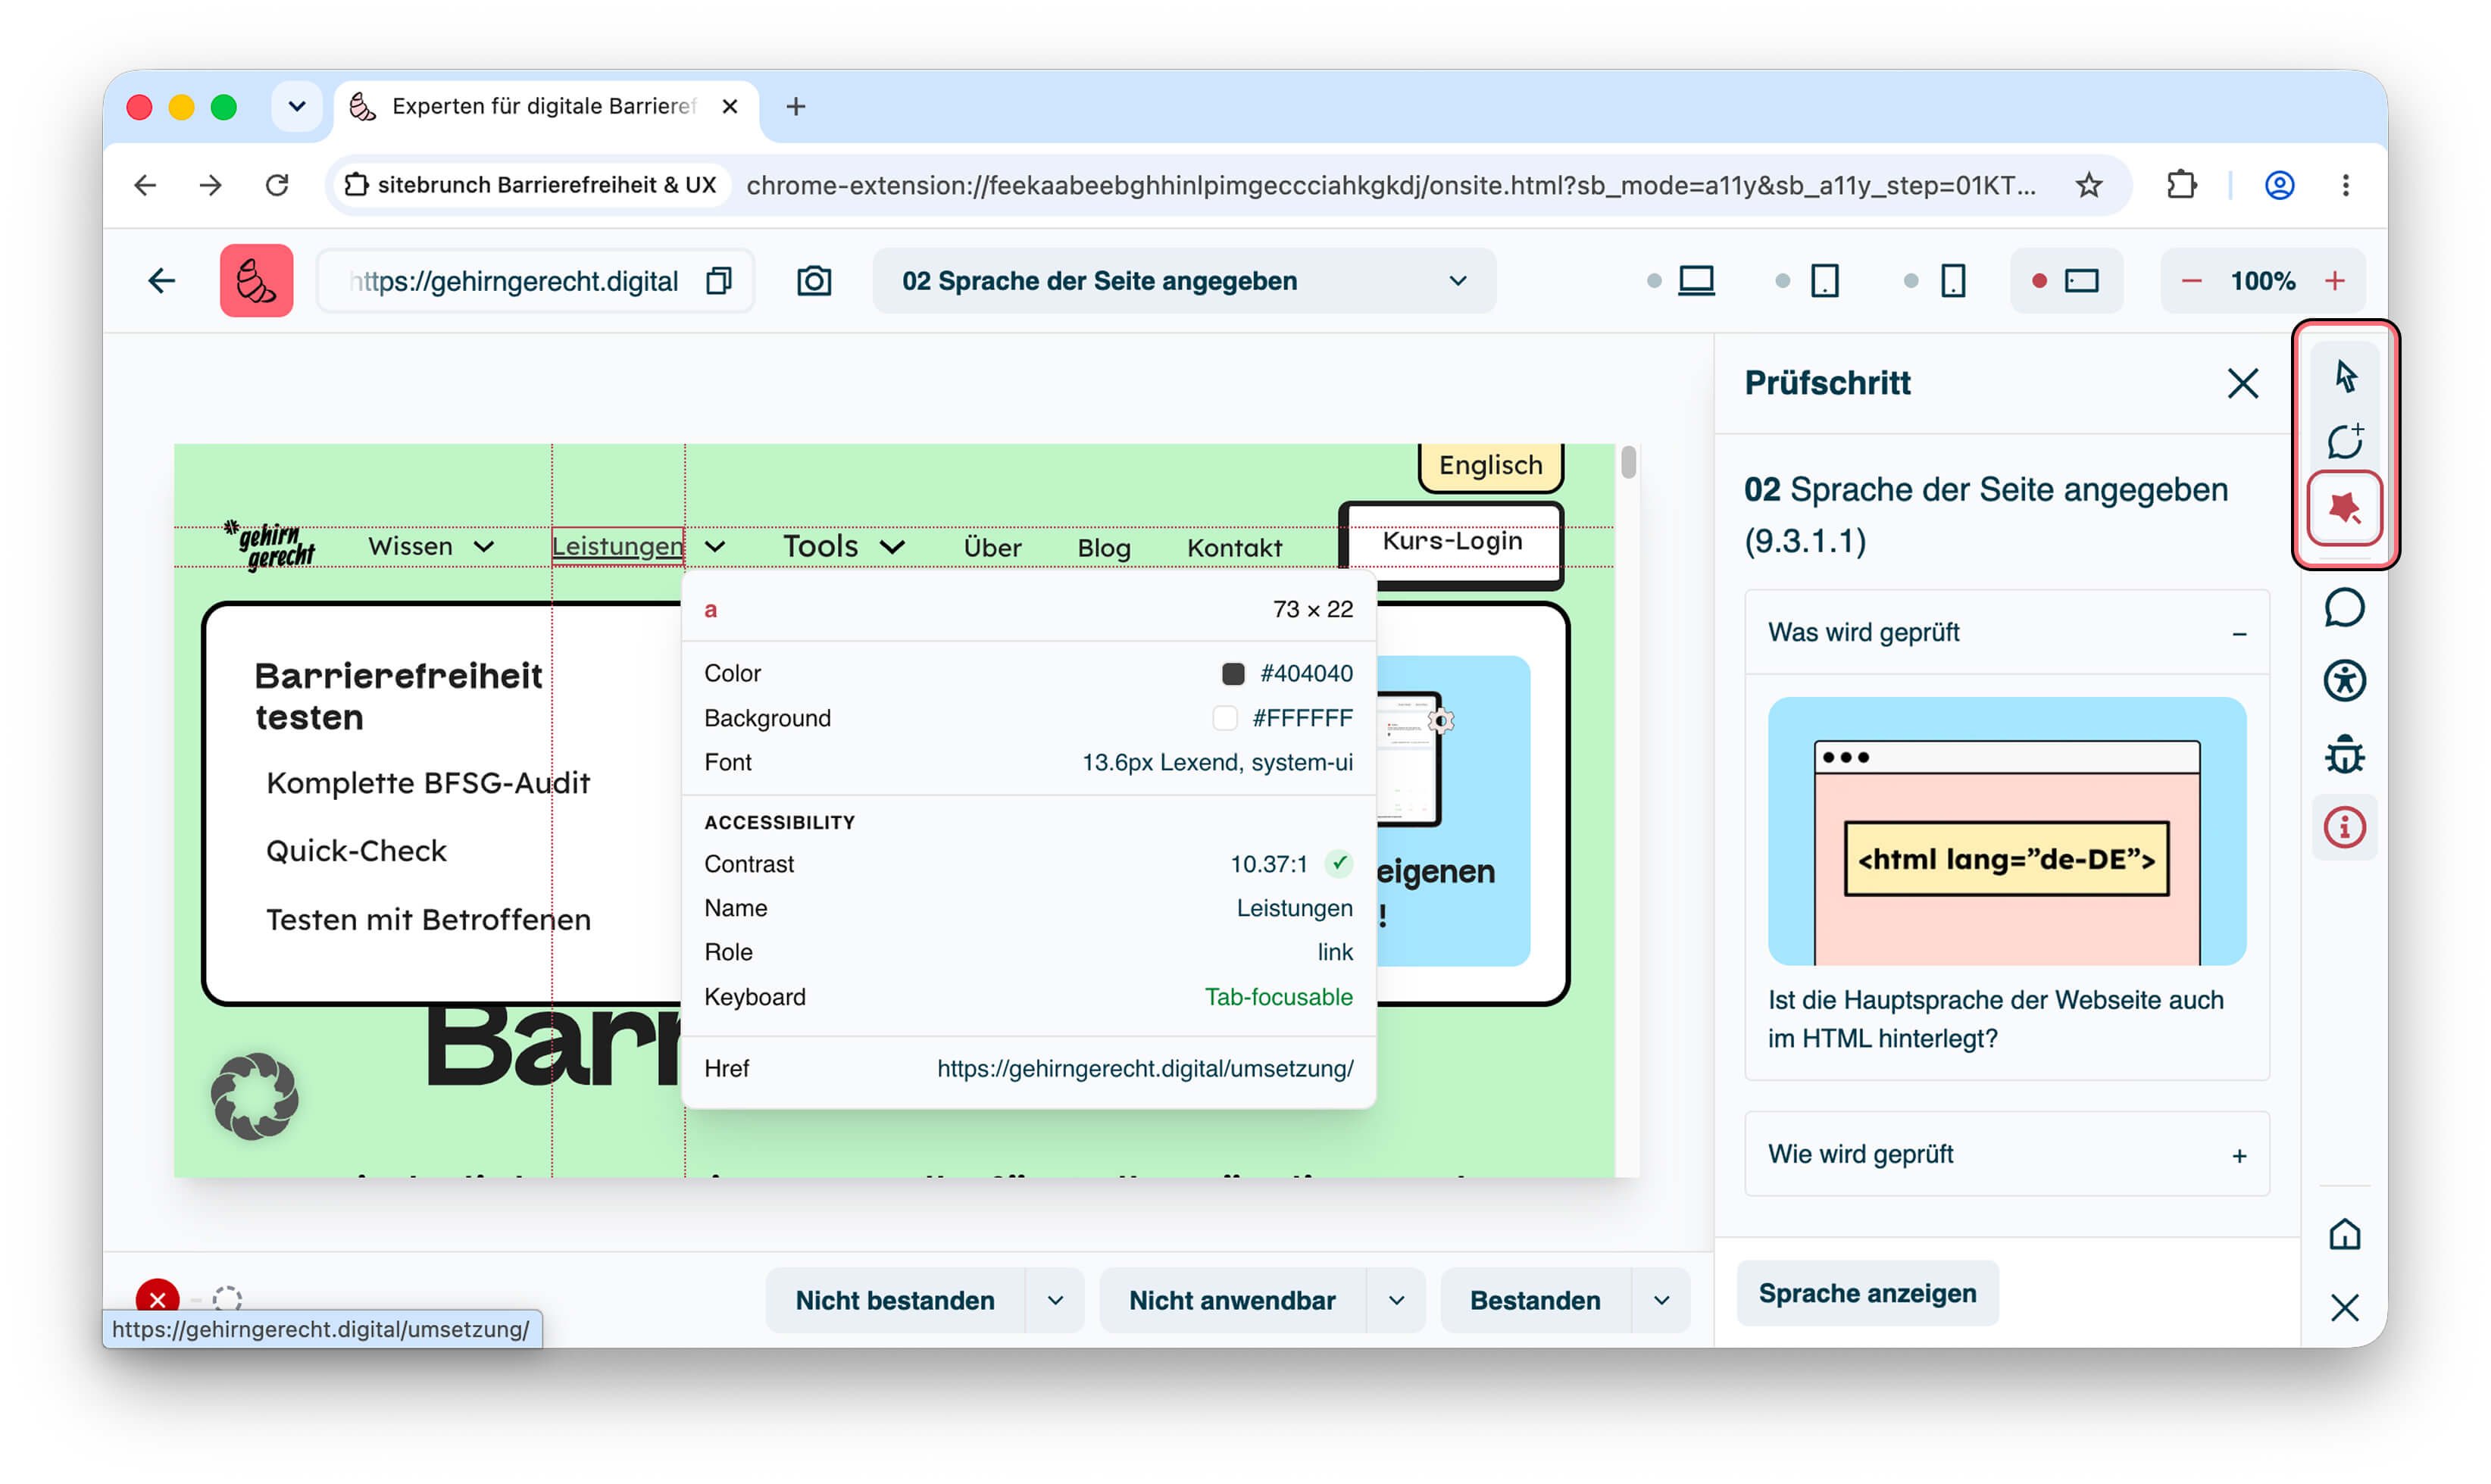The height and width of the screenshot is (1484, 2491).
Task: Collapse the 'Was wird geprüft' section
Action: click(x=2006, y=633)
